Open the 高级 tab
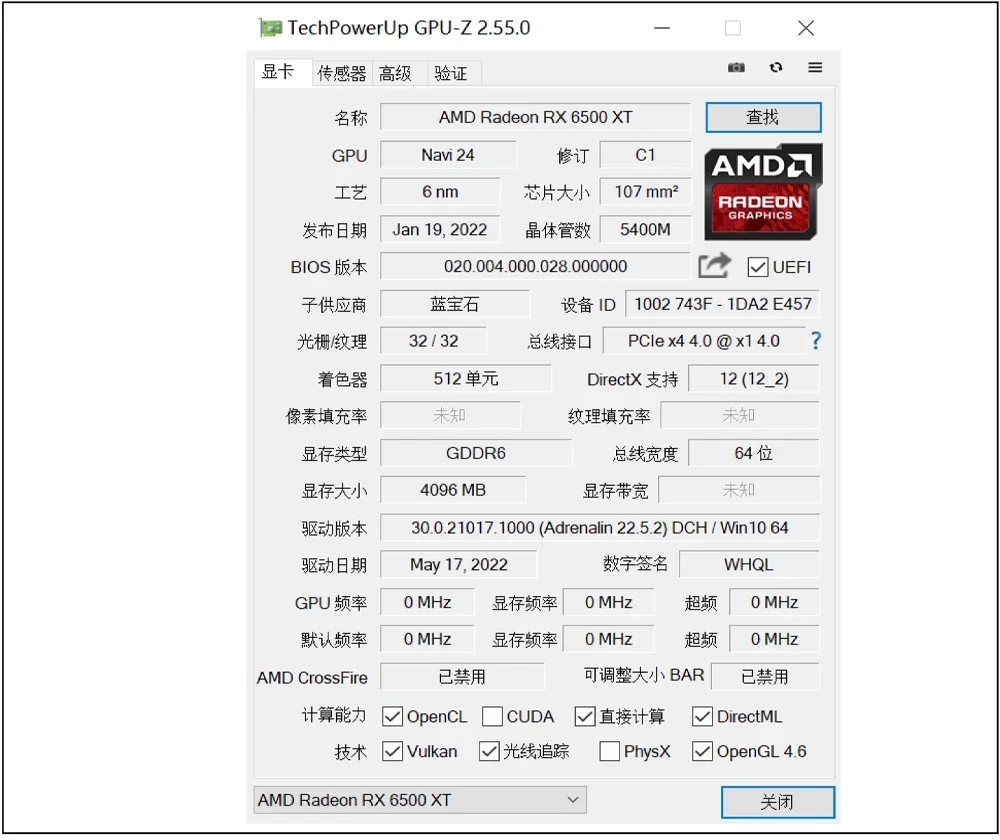The width and height of the screenshot is (1000, 840). coord(395,73)
